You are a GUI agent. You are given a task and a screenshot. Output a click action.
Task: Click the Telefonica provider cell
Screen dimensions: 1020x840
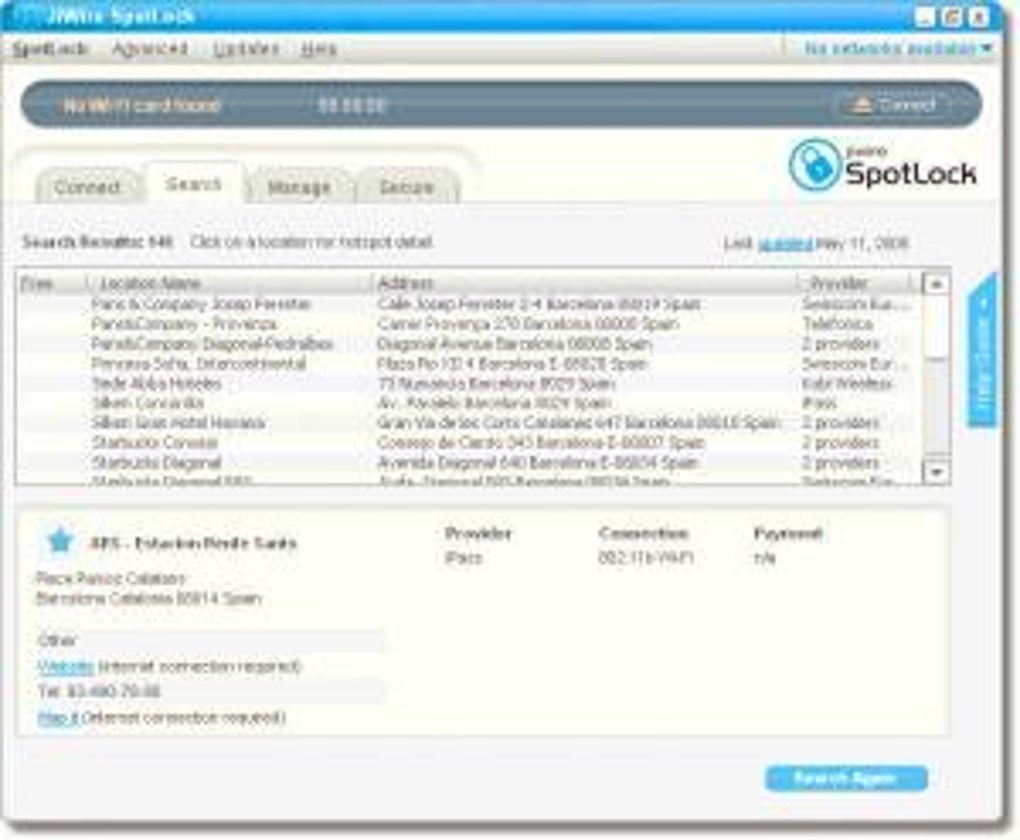[838, 323]
